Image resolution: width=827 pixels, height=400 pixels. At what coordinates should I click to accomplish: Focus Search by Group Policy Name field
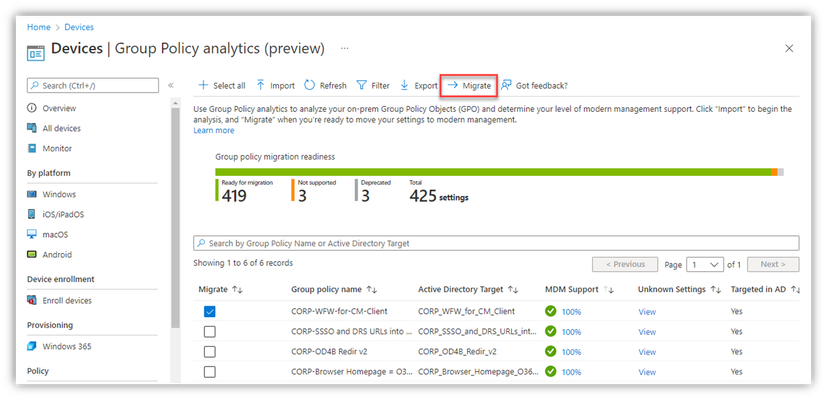pos(496,243)
